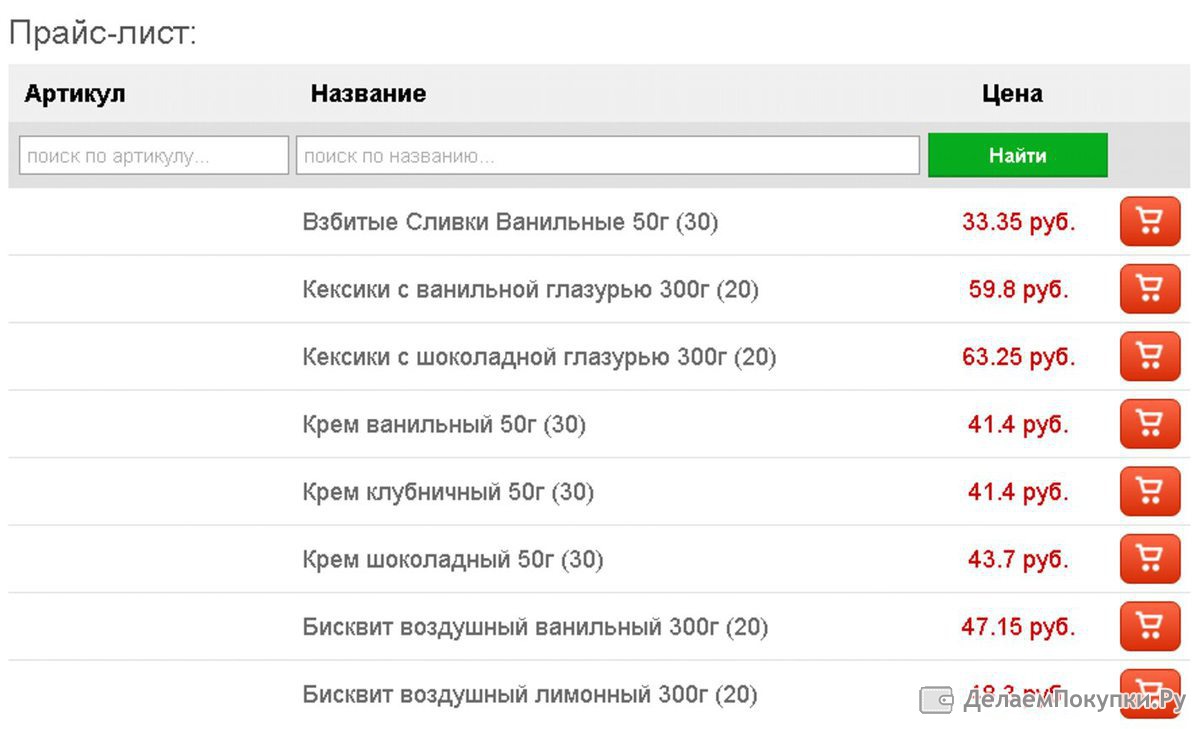
Task: Add Крем шоколадный 50г to cart
Action: tap(1150, 559)
